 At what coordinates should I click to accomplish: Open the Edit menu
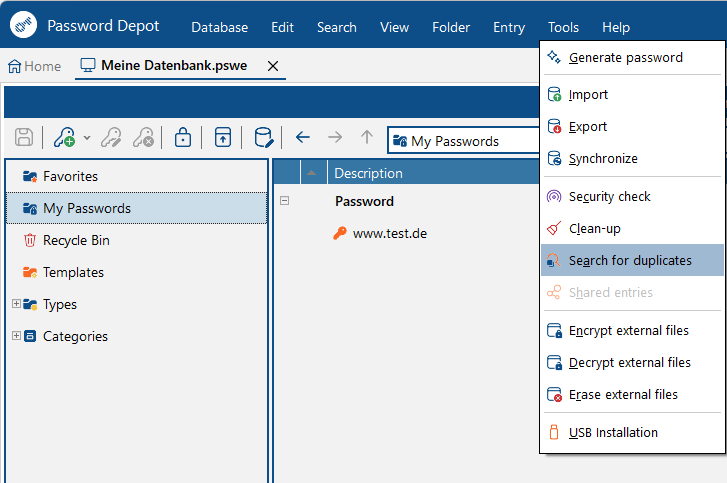click(282, 27)
